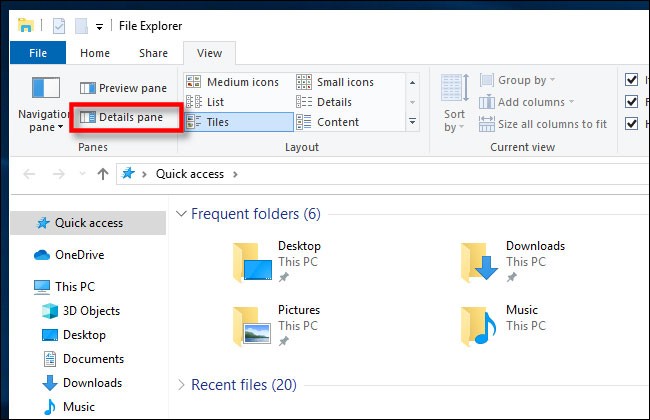Click the Up arrow navigation button

(102, 174)
